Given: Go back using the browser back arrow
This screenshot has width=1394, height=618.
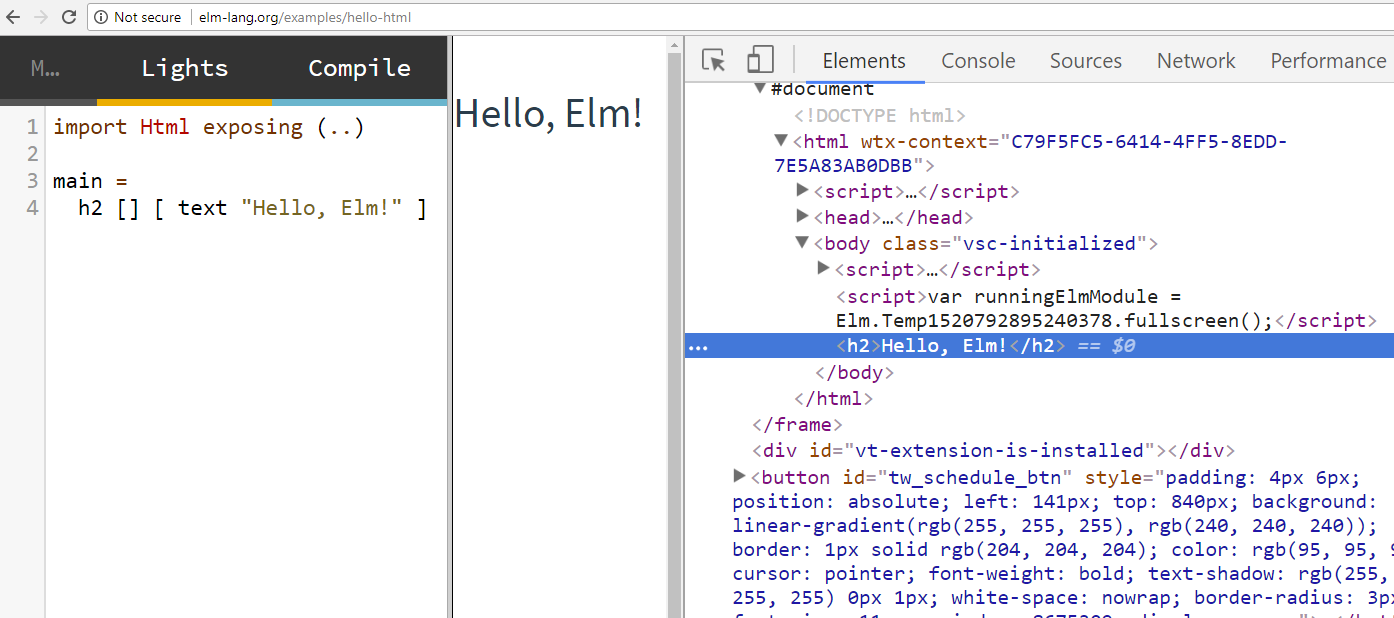Looking at the screenshot, I should click(13, 17).
